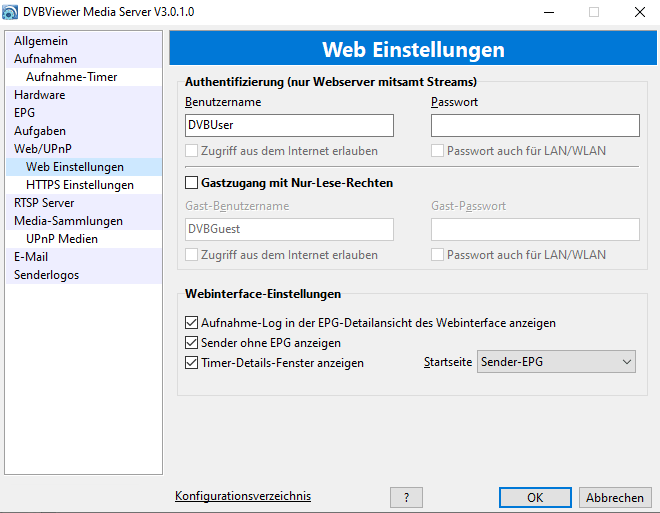The height and width of the screenshot is (513, 660).
Task: Click the ? help button
Action: [x=406, y=498]
